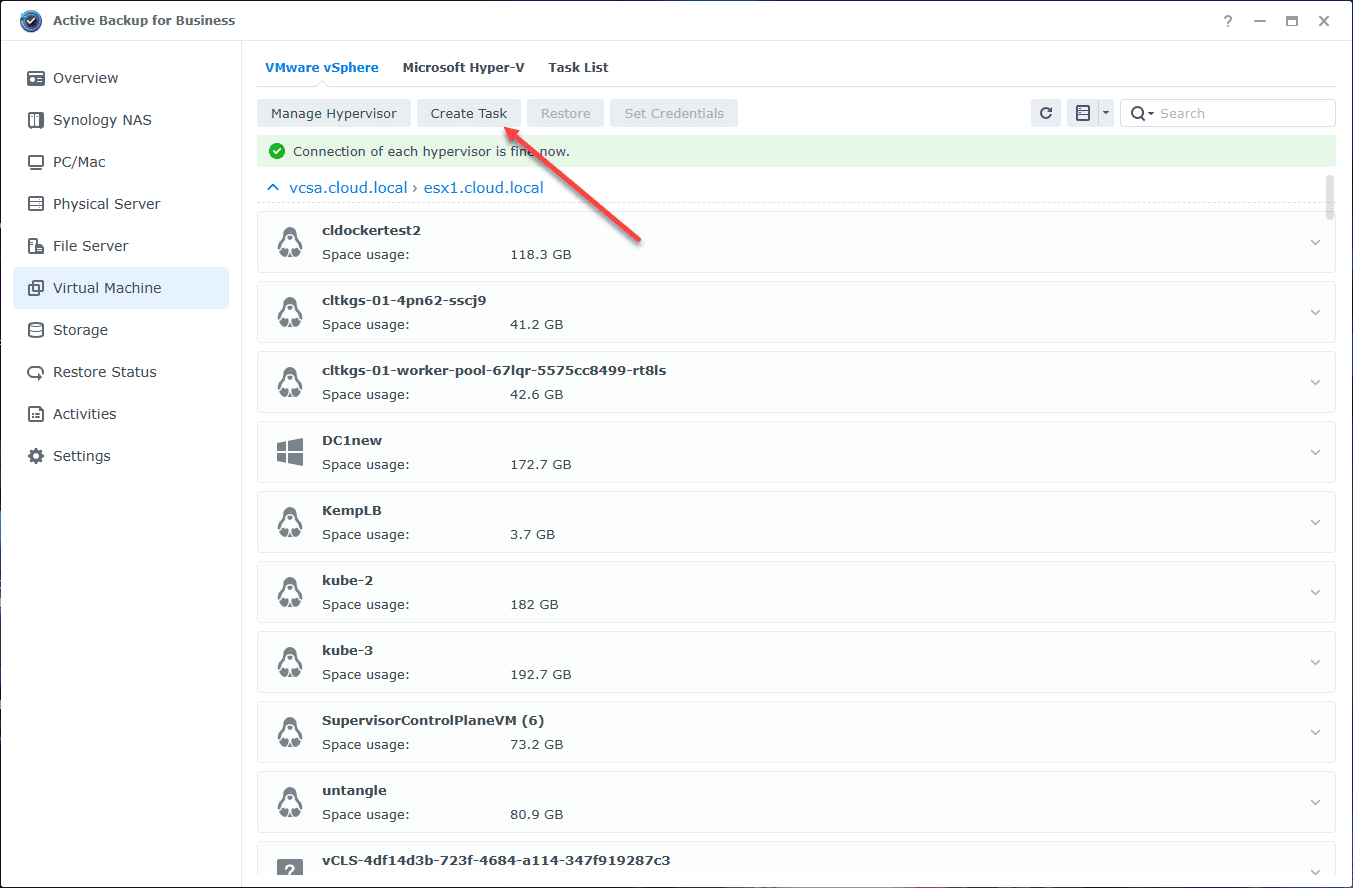Click the Set Credentials button
Screen dimensions: 1353x888
click(674, 113)
